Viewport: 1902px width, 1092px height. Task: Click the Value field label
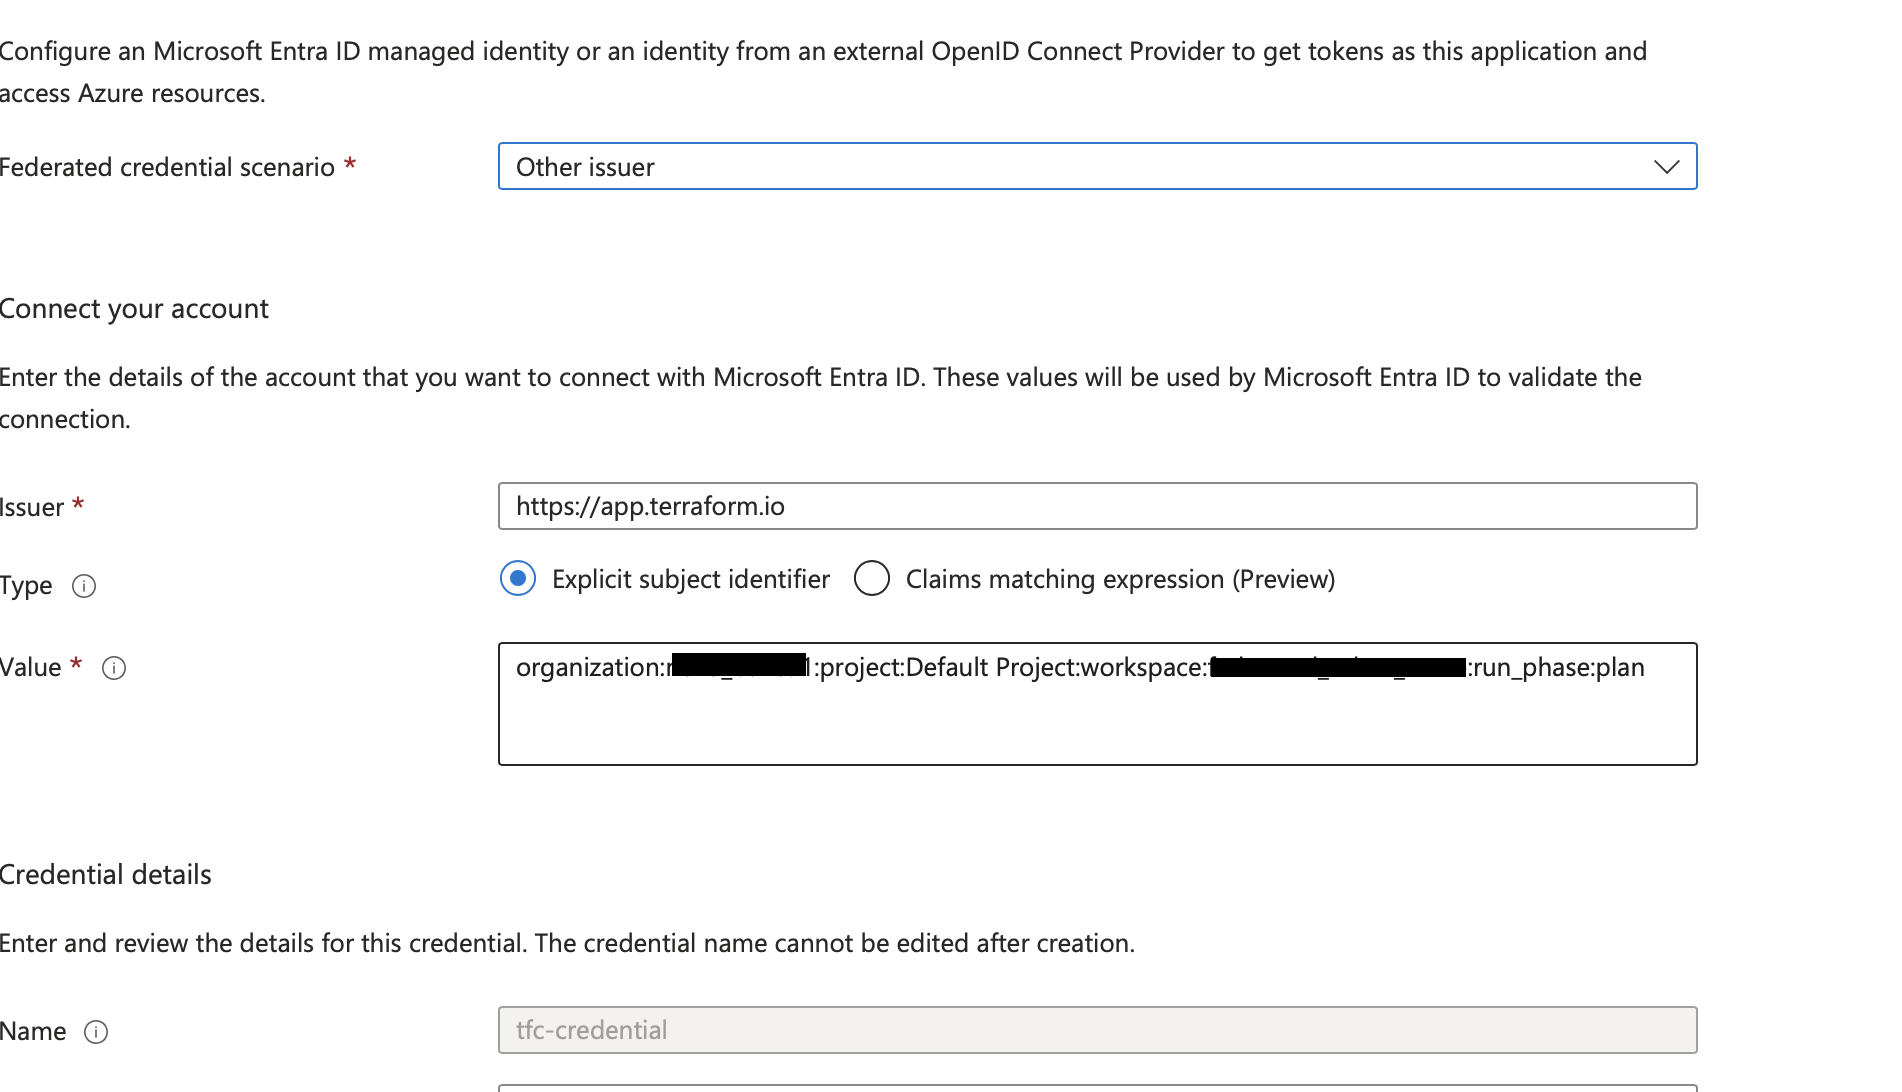(x=31, y=667)
